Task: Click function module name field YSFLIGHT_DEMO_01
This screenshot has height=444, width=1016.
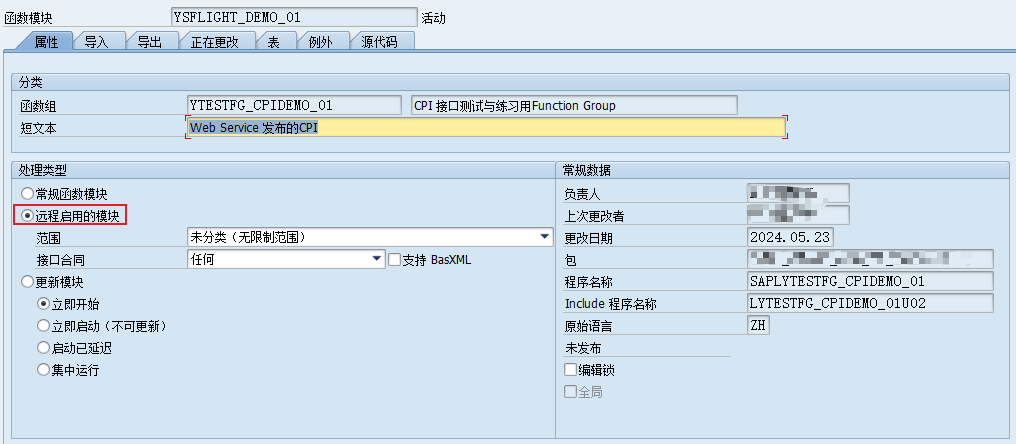Action: (294, 17)
